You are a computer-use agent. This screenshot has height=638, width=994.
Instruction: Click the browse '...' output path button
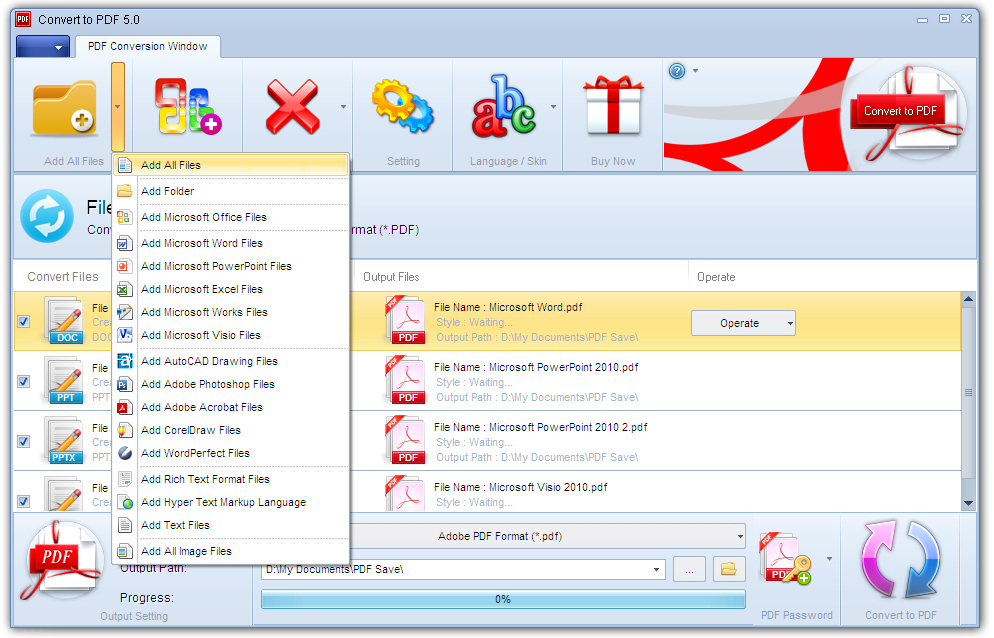pyautogui.click(x=689, y=569)
